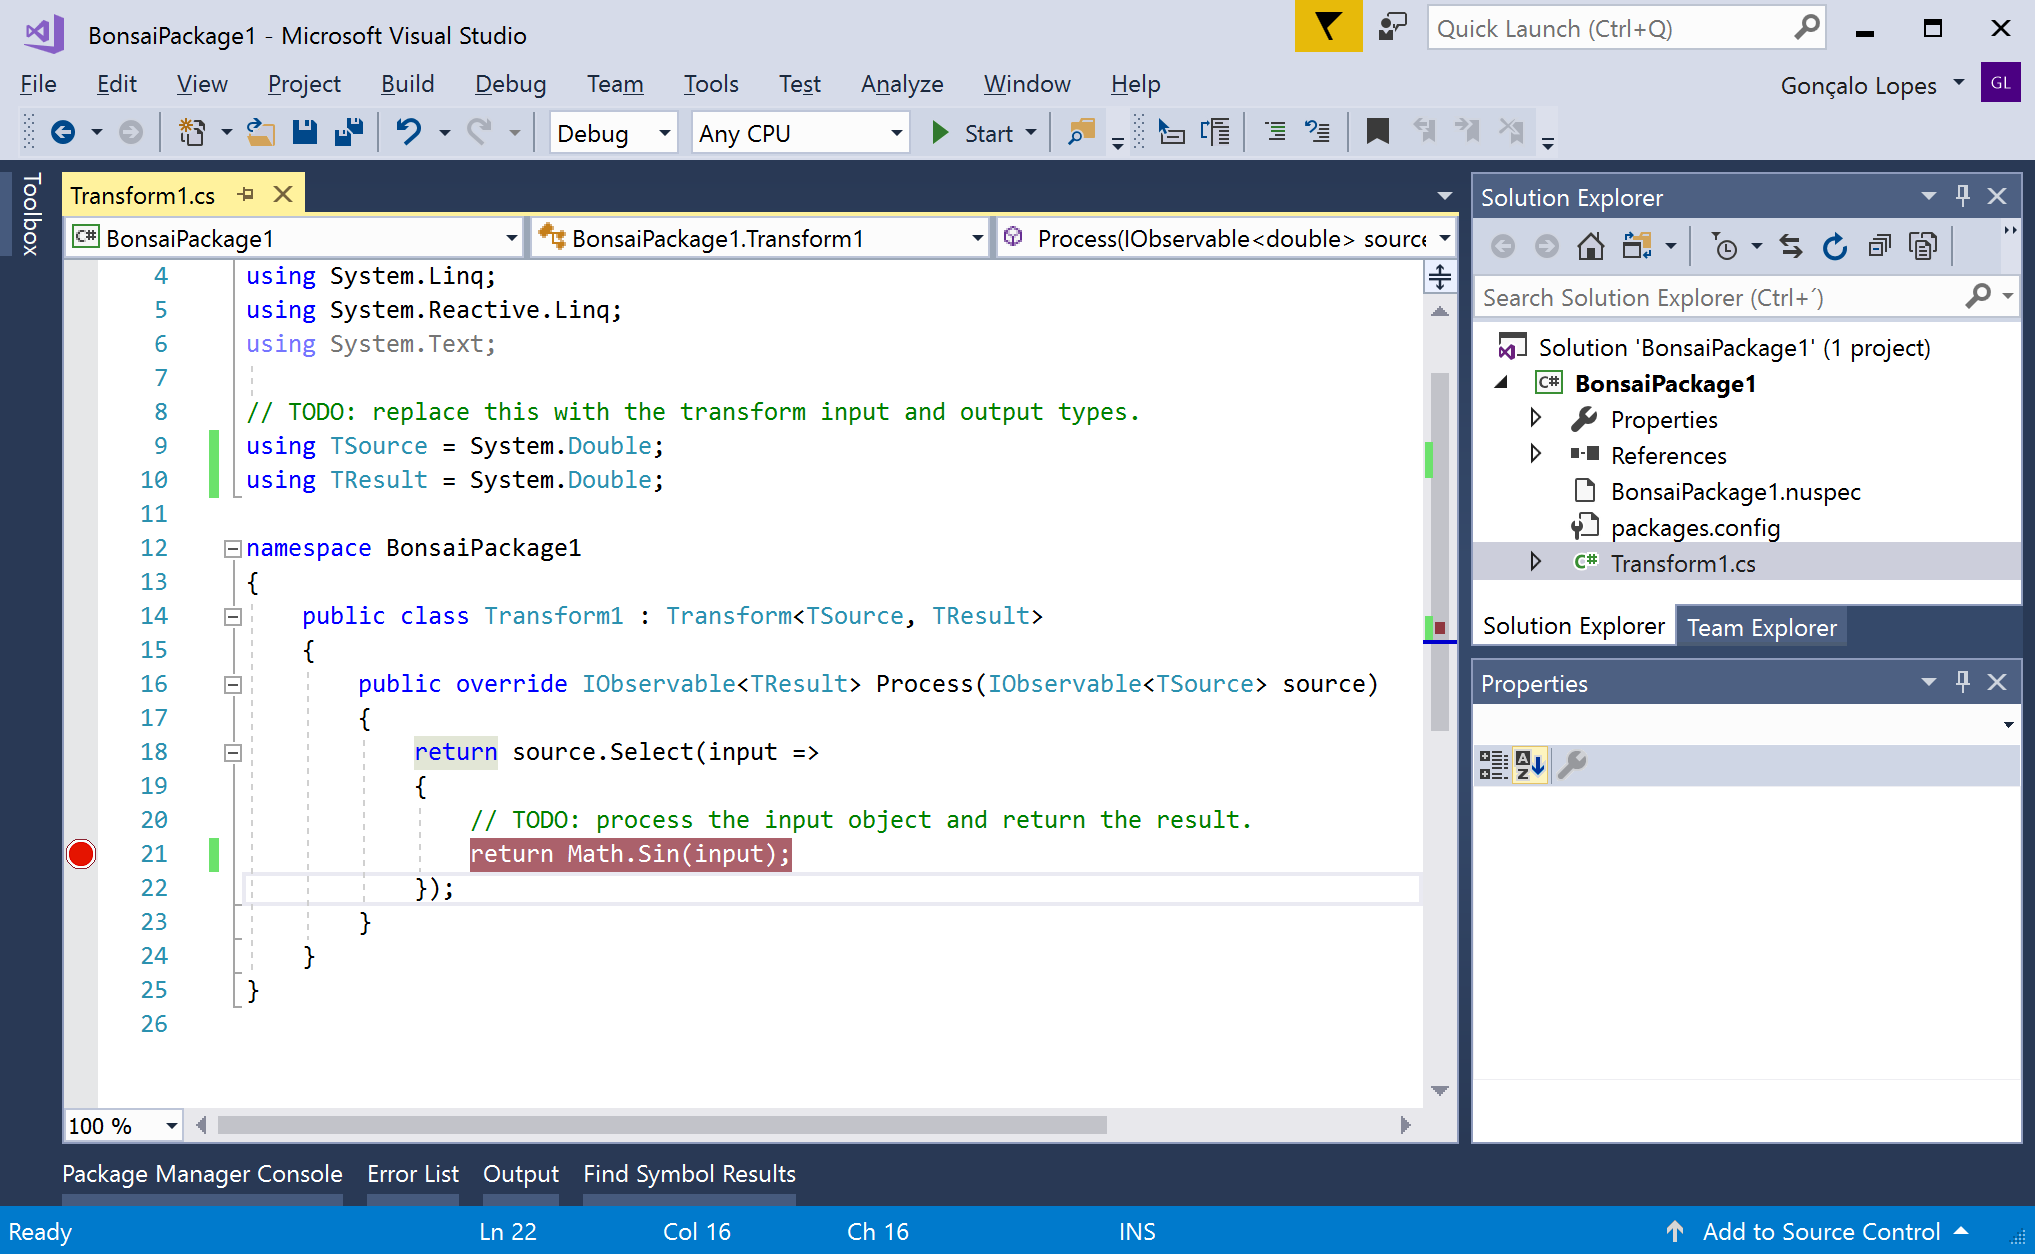Collapse the Select lambda outlining on line 18
The image size is (2035, 1254).
tap(233, 752)
